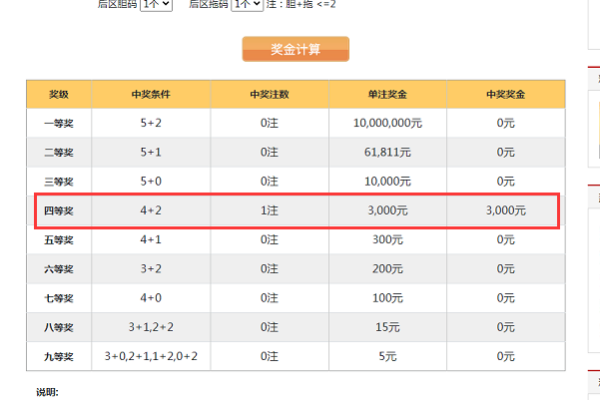The height and width of the screenshot is (400, 600).
Task: Open the 后区胆码 count dropdown
Action: coord(156,5)
